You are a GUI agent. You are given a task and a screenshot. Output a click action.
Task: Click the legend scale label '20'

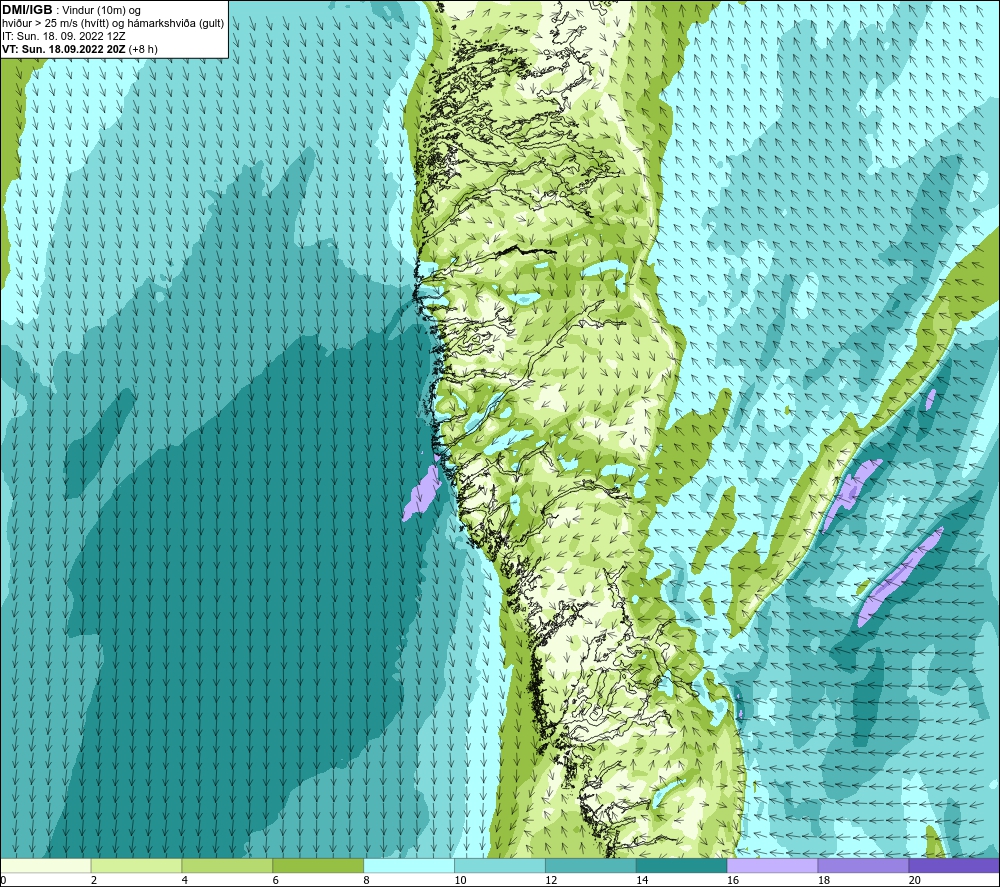tap(915, 880)
